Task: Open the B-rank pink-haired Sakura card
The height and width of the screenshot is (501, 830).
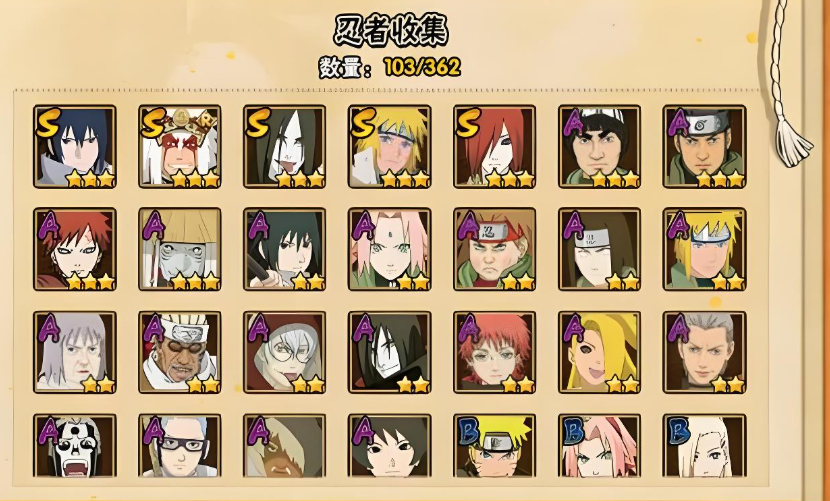Action: click(x=599, y=446)
